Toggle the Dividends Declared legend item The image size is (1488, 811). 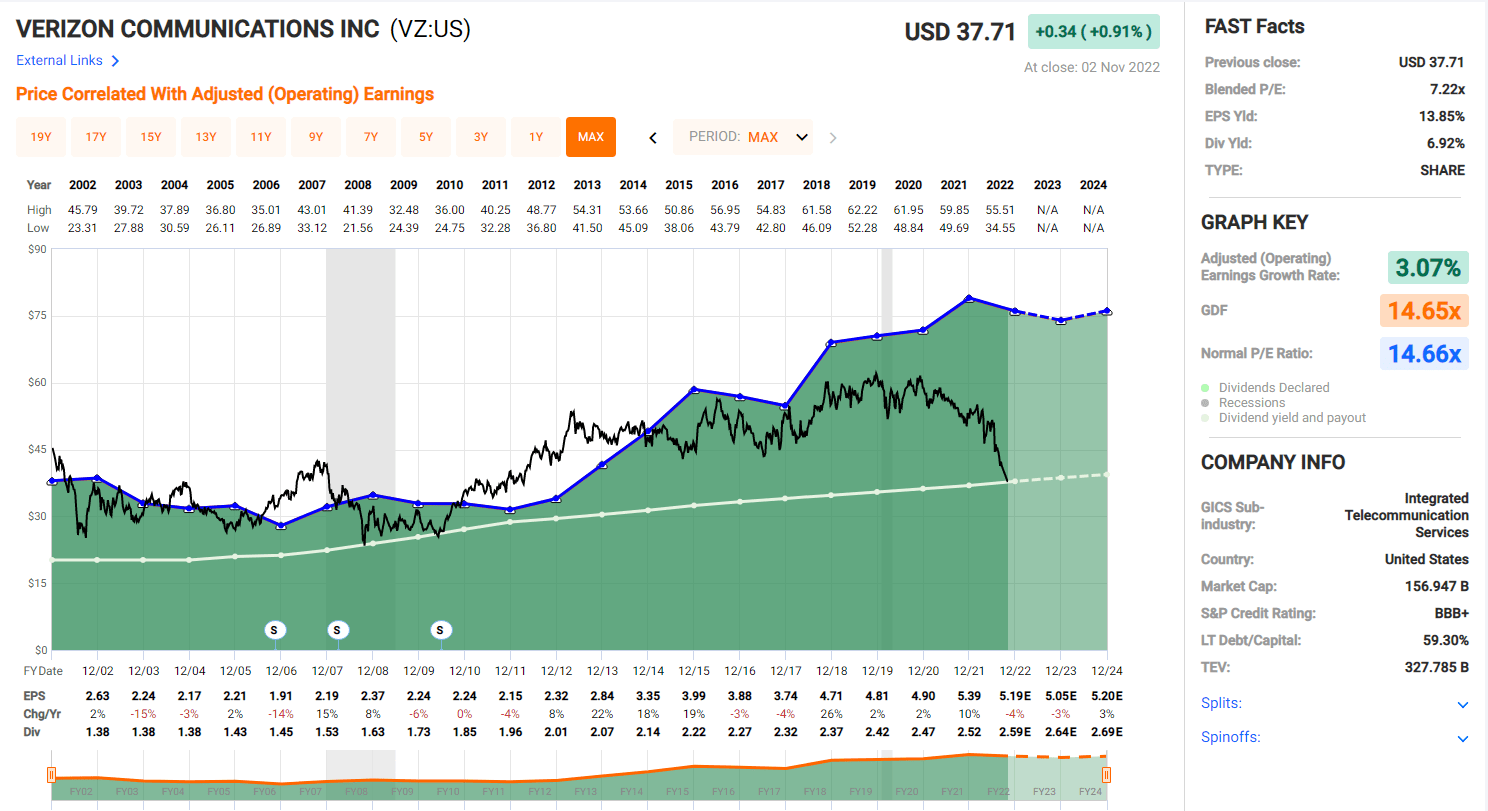(1266, 387)
